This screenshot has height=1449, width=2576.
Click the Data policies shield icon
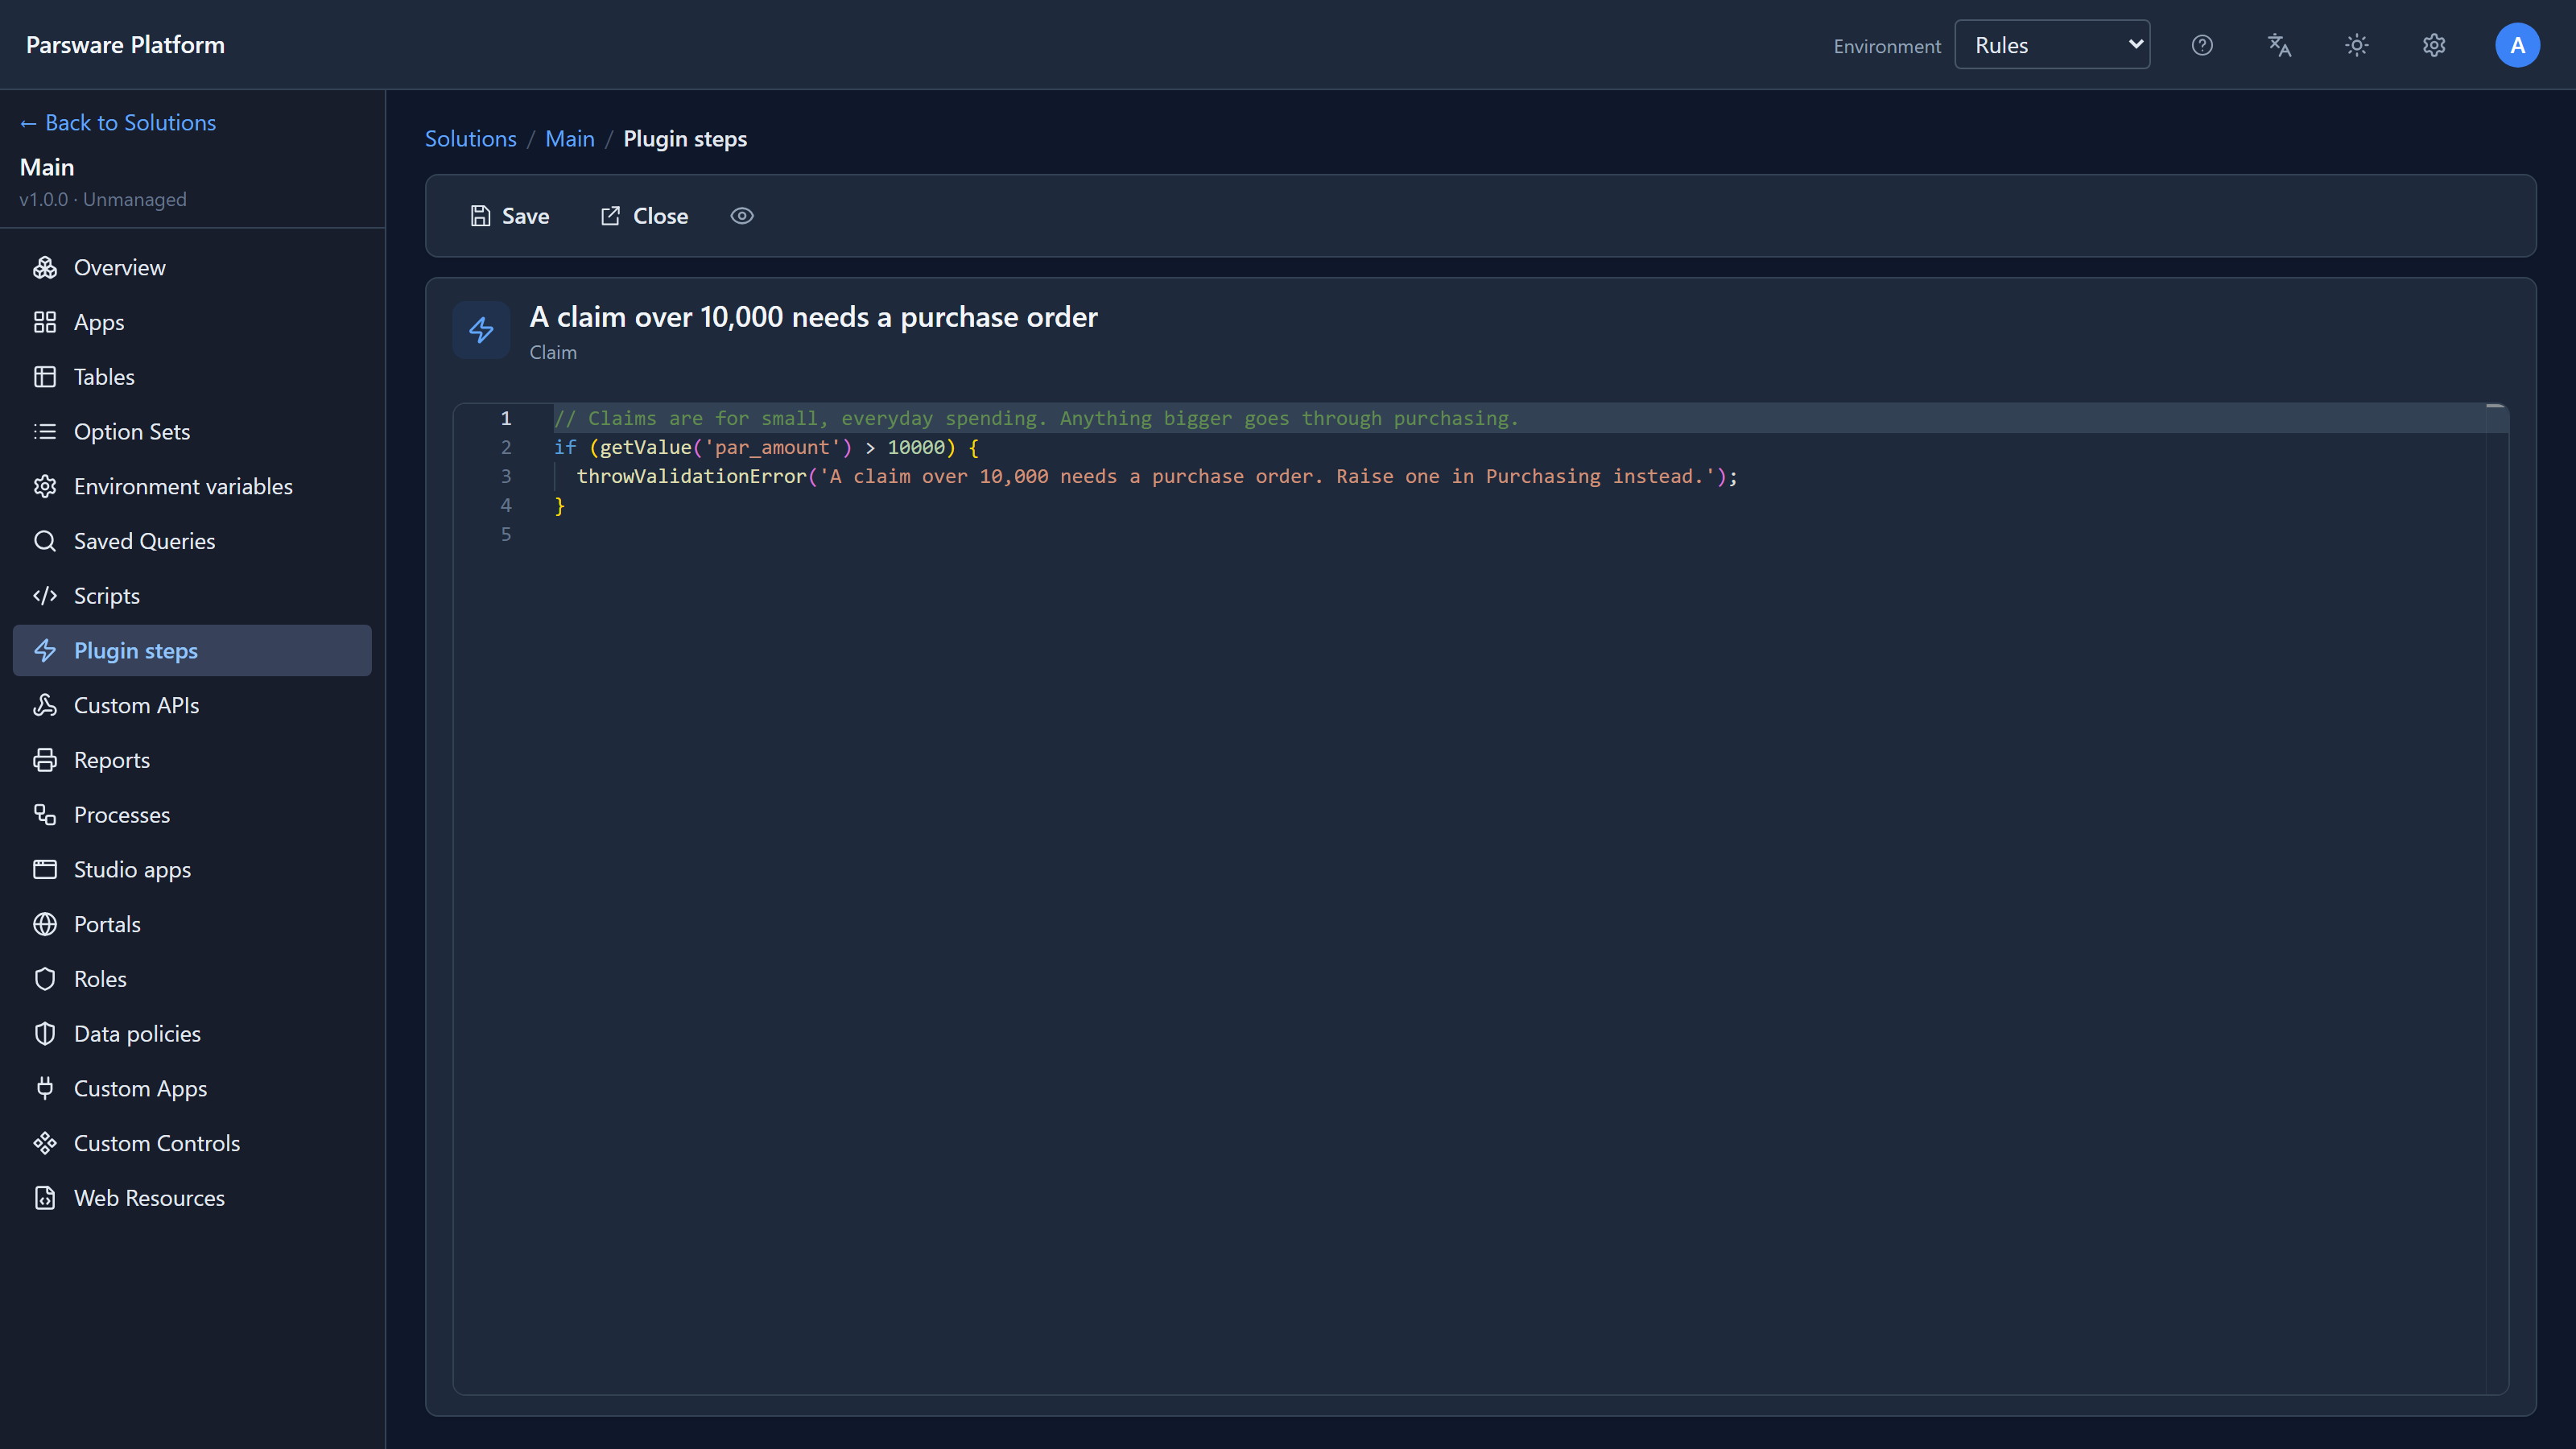point(45,1034)
